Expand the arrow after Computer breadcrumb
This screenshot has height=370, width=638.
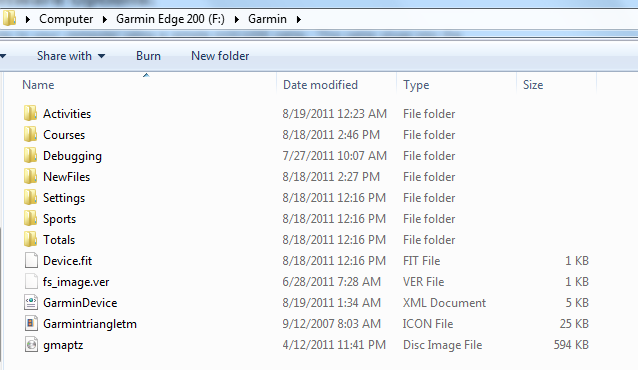105,19
